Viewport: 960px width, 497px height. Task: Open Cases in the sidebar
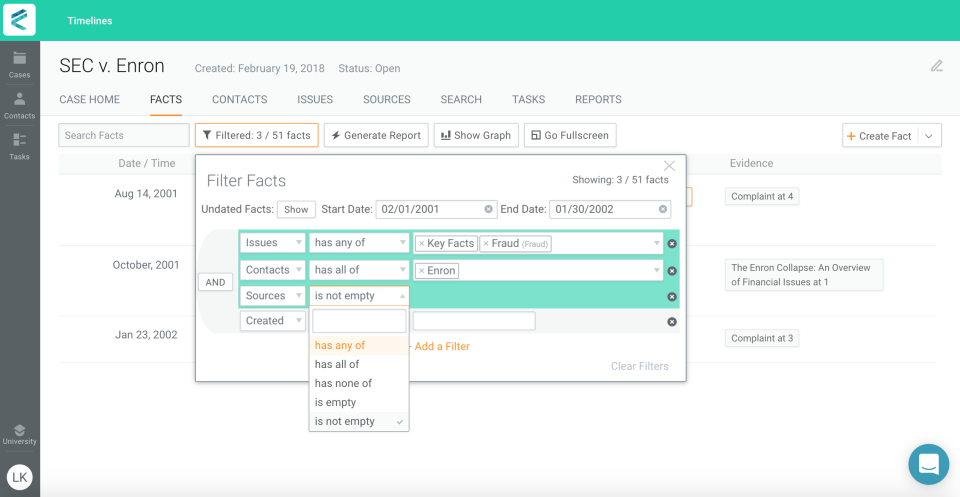pos(20,65)
